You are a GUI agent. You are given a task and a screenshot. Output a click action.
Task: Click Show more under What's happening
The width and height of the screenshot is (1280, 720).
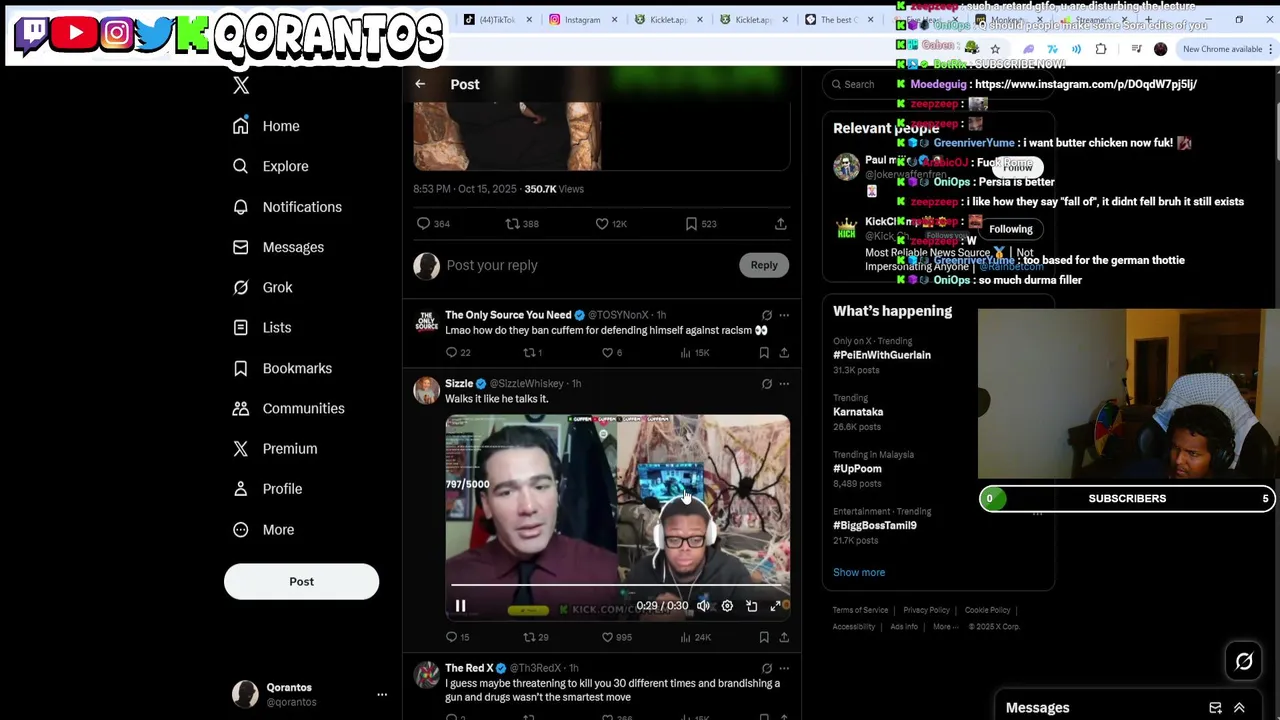click(859, 572)
